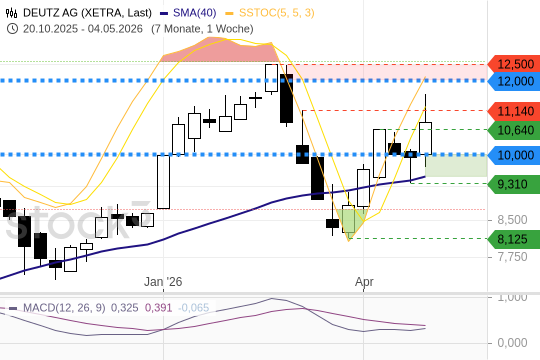Select the DEUTZ AG (XETRA, Last) title

click(x=87, y=13)
